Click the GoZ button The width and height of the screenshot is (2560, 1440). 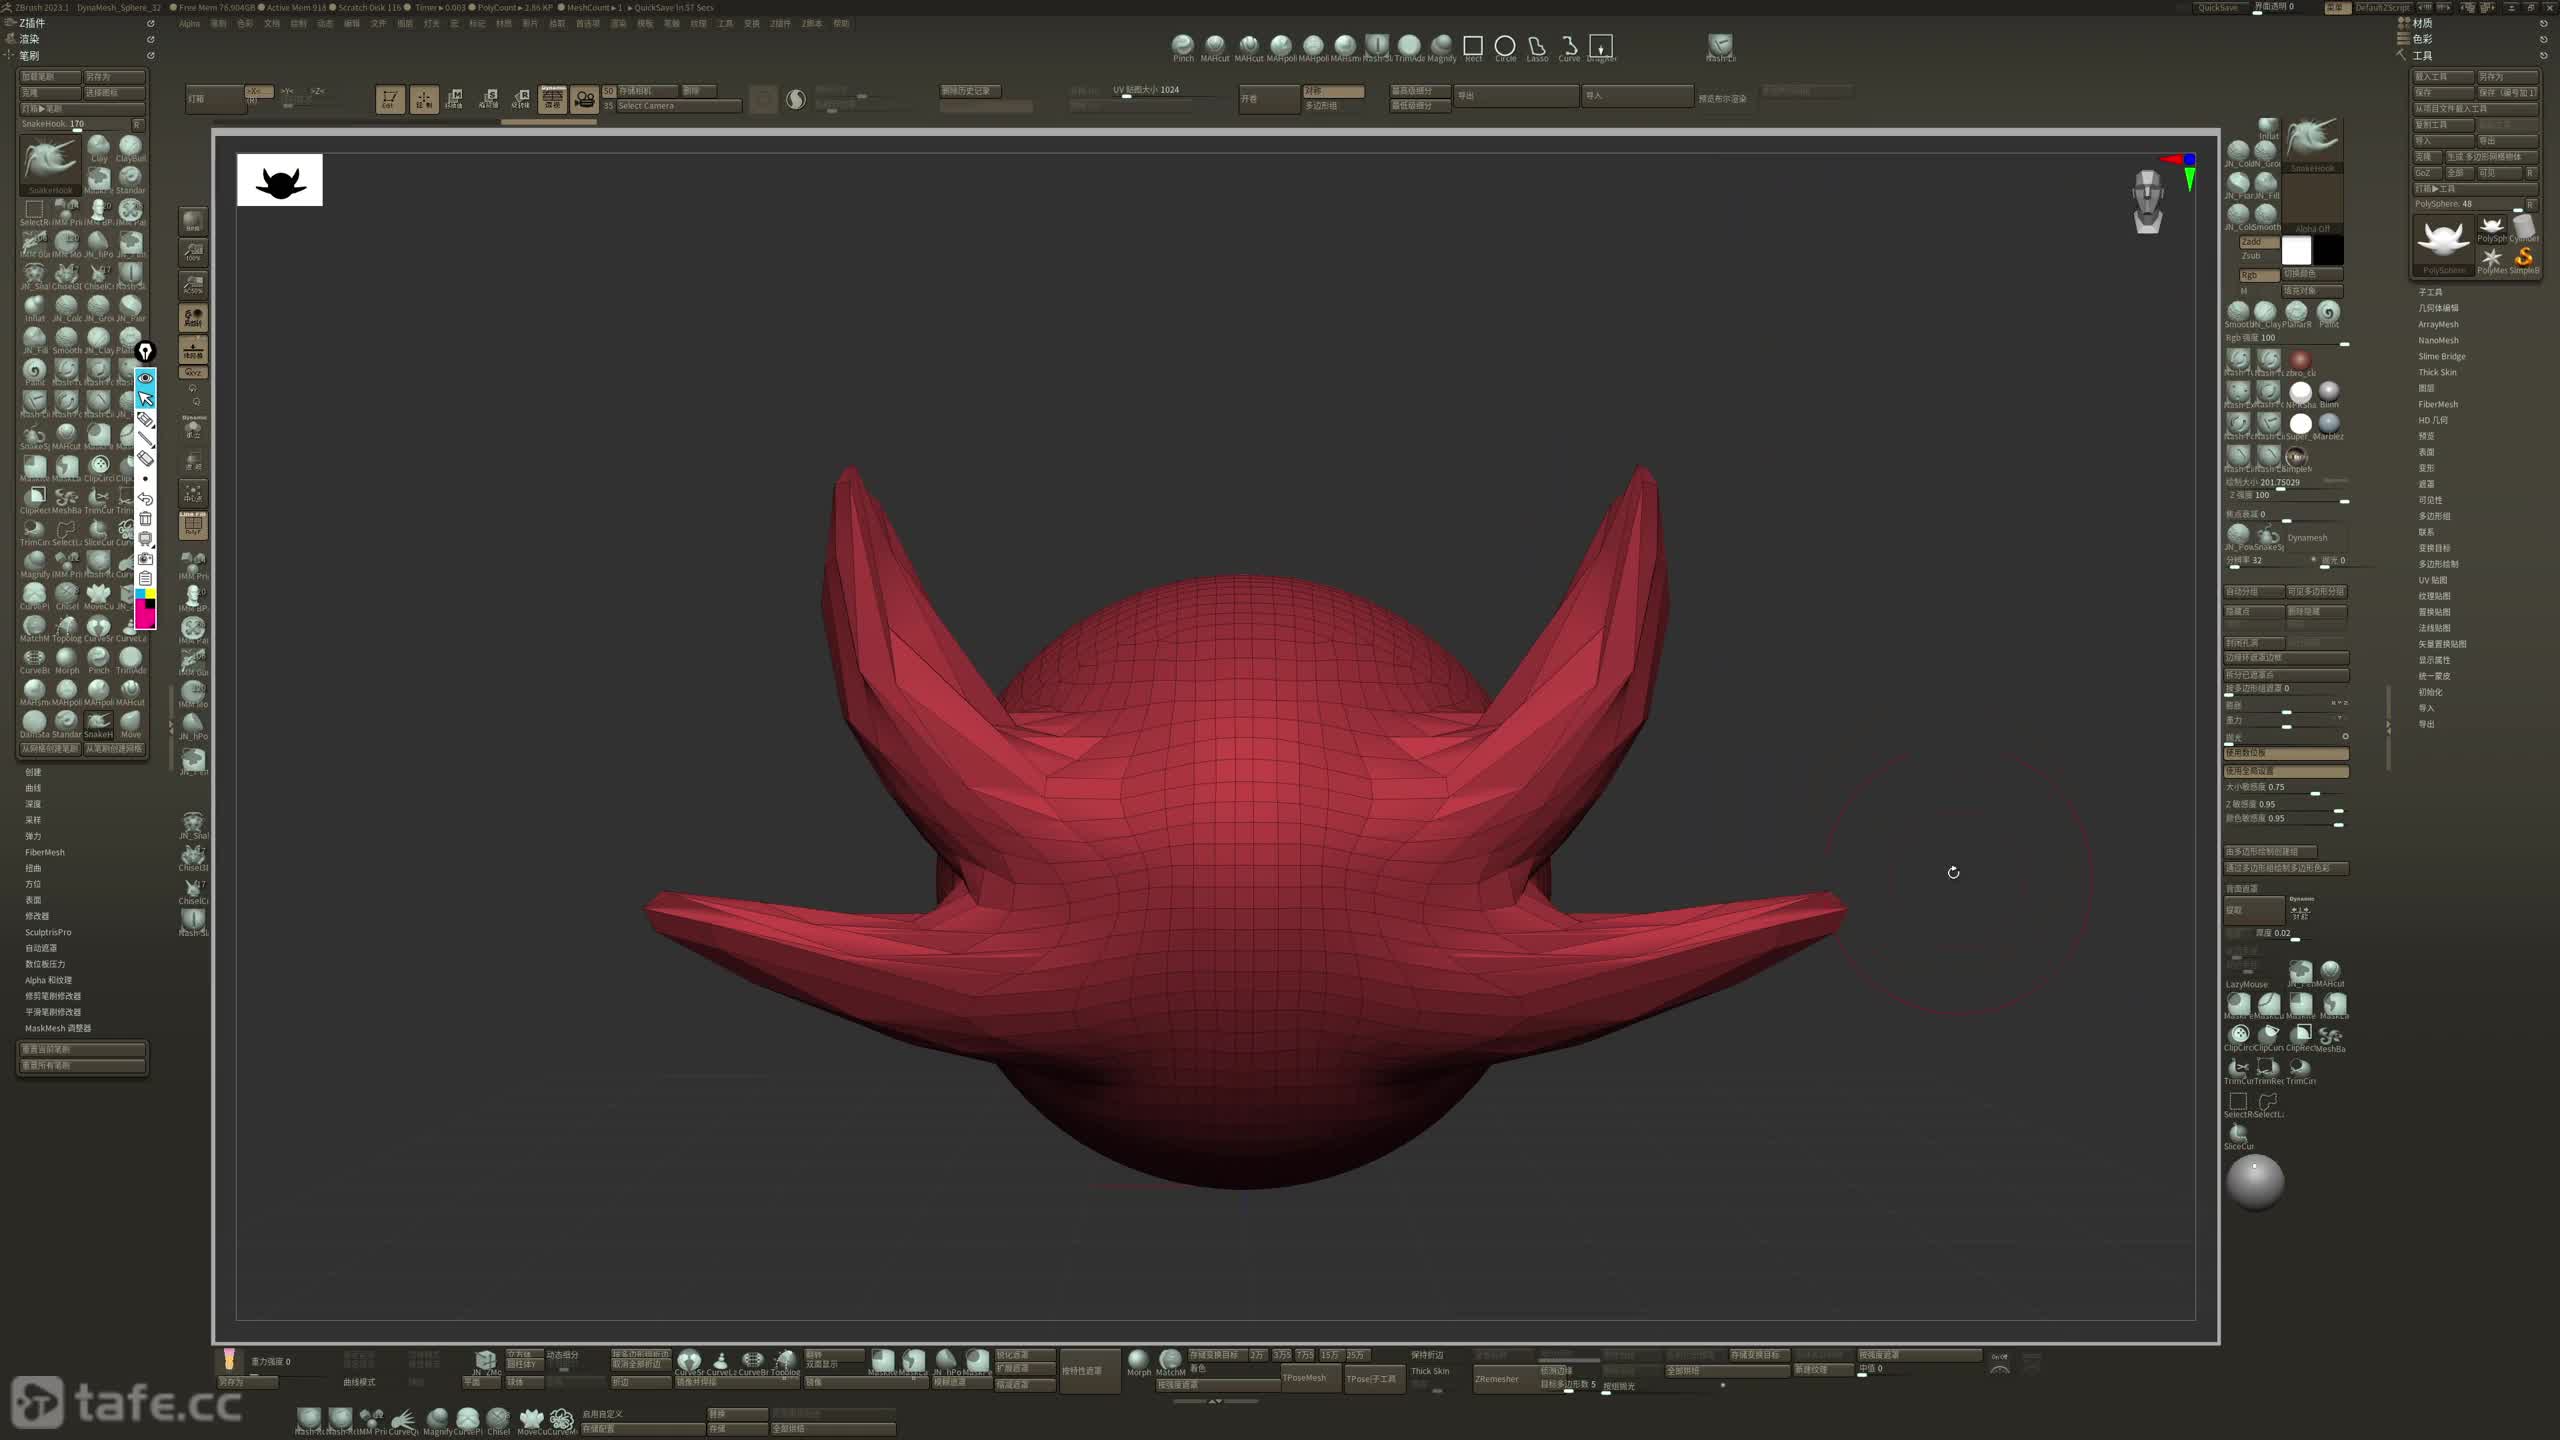click(2426, 172)
